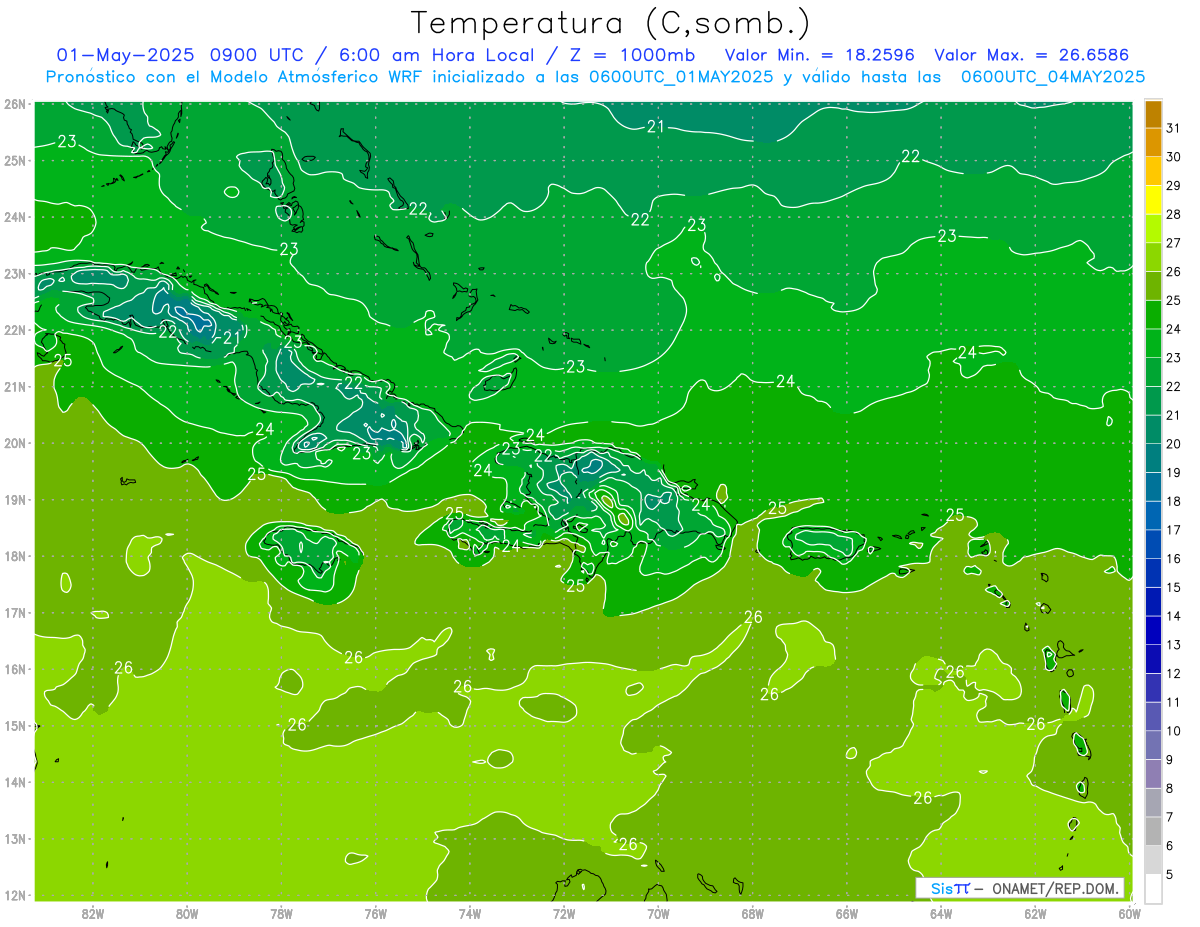This screenshot has width=1200, height=927.
Task: Click legend value 29 on color bar
Action: 1174,186
